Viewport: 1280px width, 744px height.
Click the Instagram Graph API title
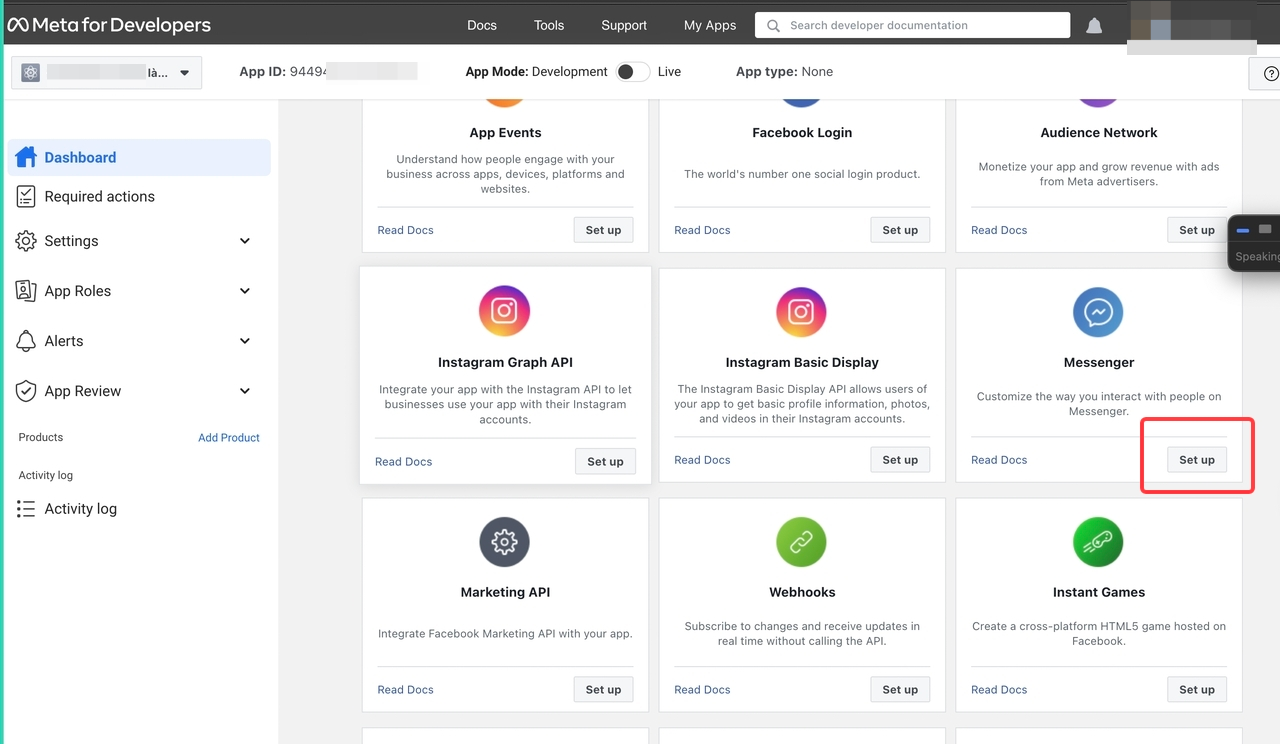point(505,363)
